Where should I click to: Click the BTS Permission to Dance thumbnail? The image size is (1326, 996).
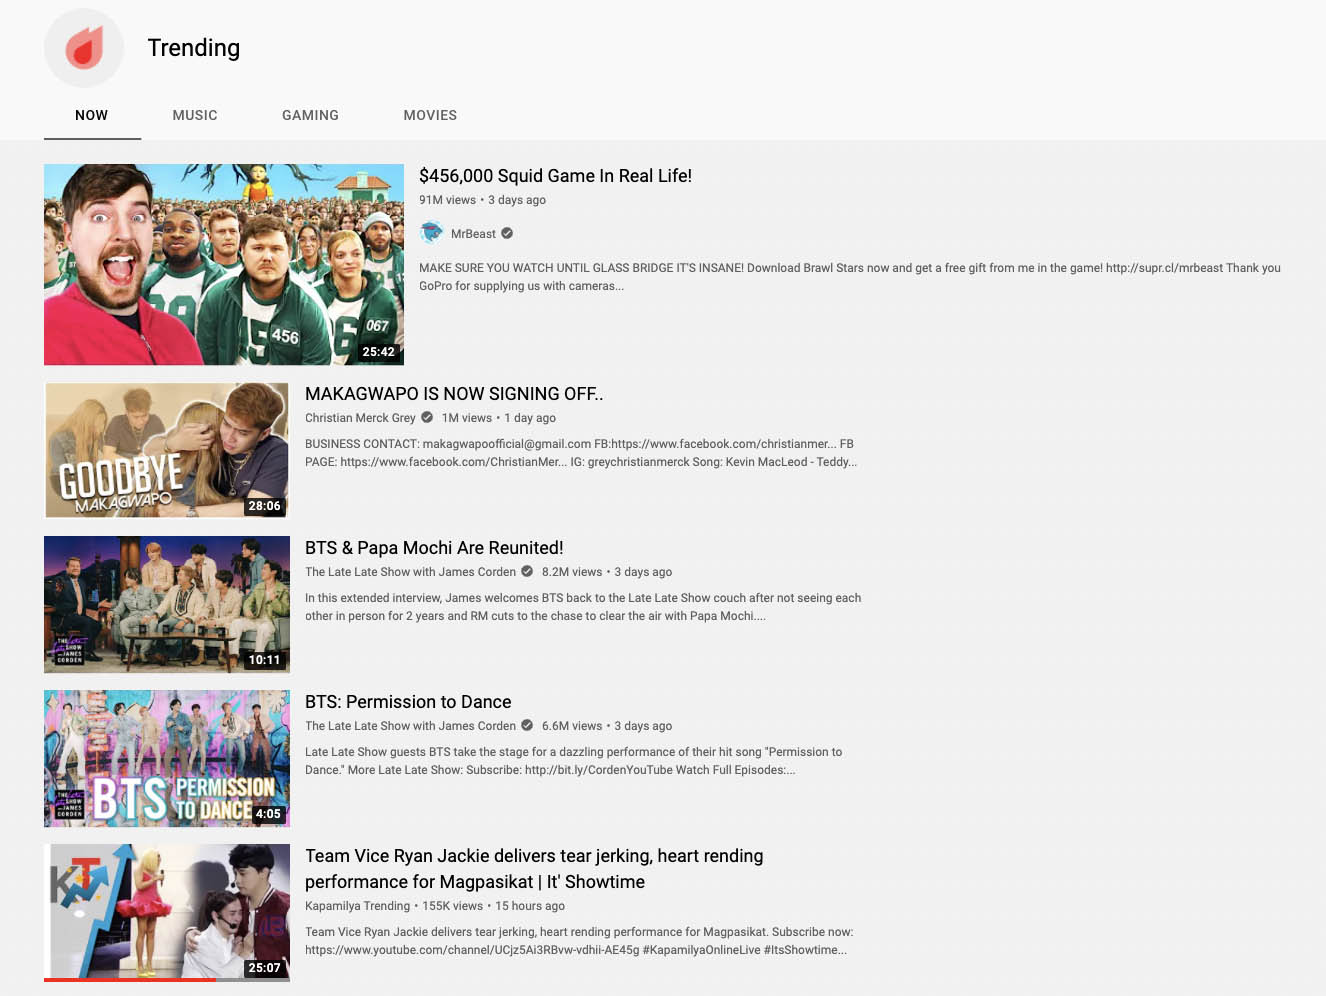[167, 758]
